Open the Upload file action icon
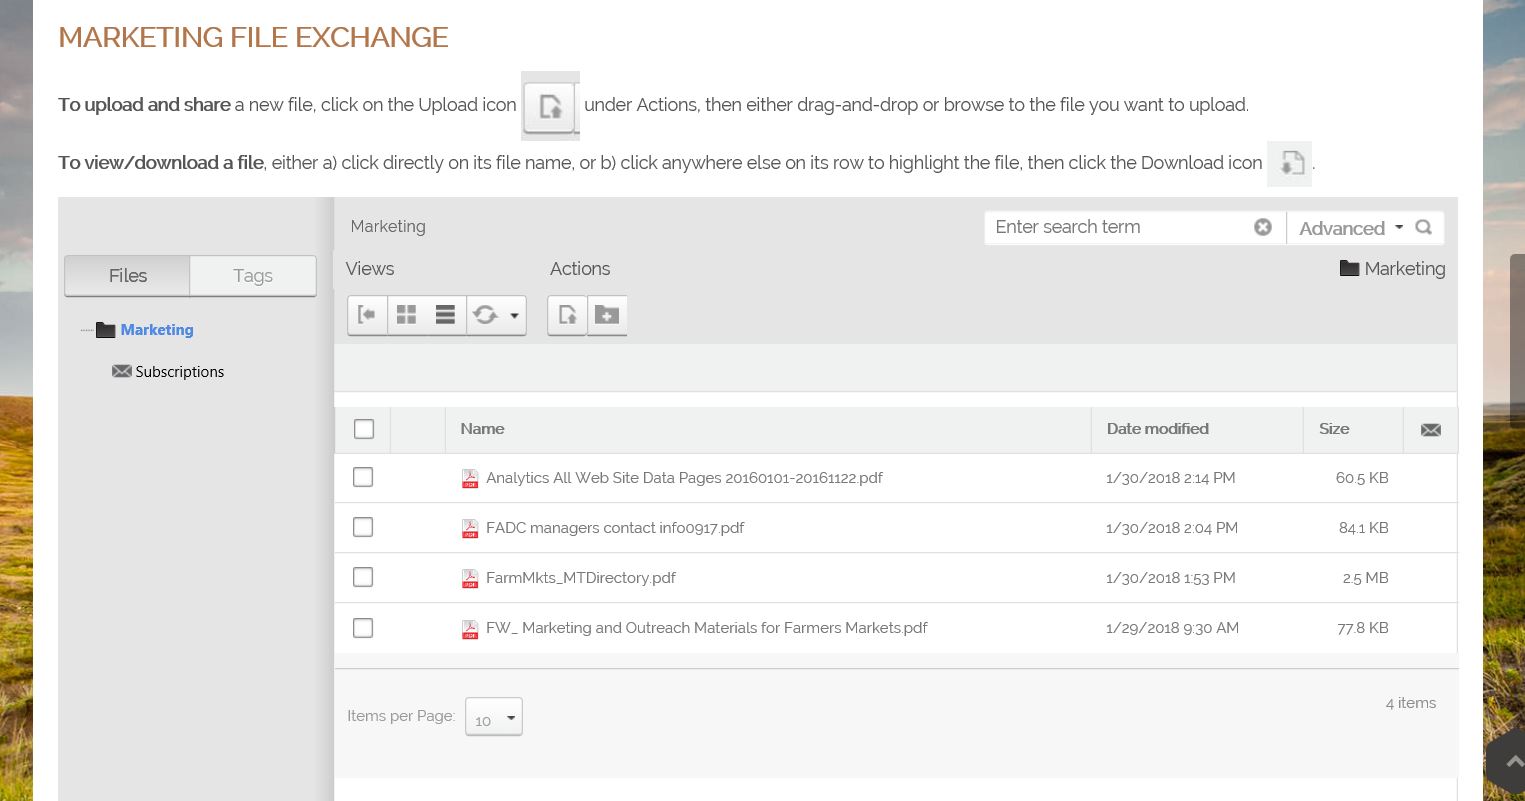Image resolution: width=1525 pixels, height=801 pixels. [567, 315]
